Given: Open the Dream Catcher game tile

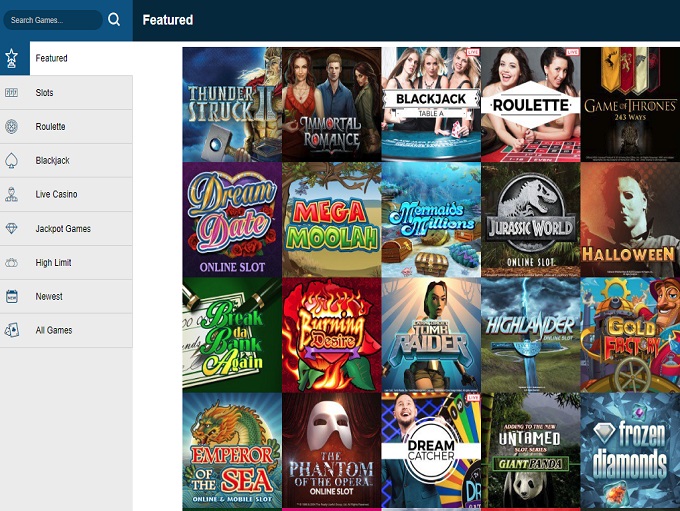Looking at the screenshot, I should pos(430,450).
